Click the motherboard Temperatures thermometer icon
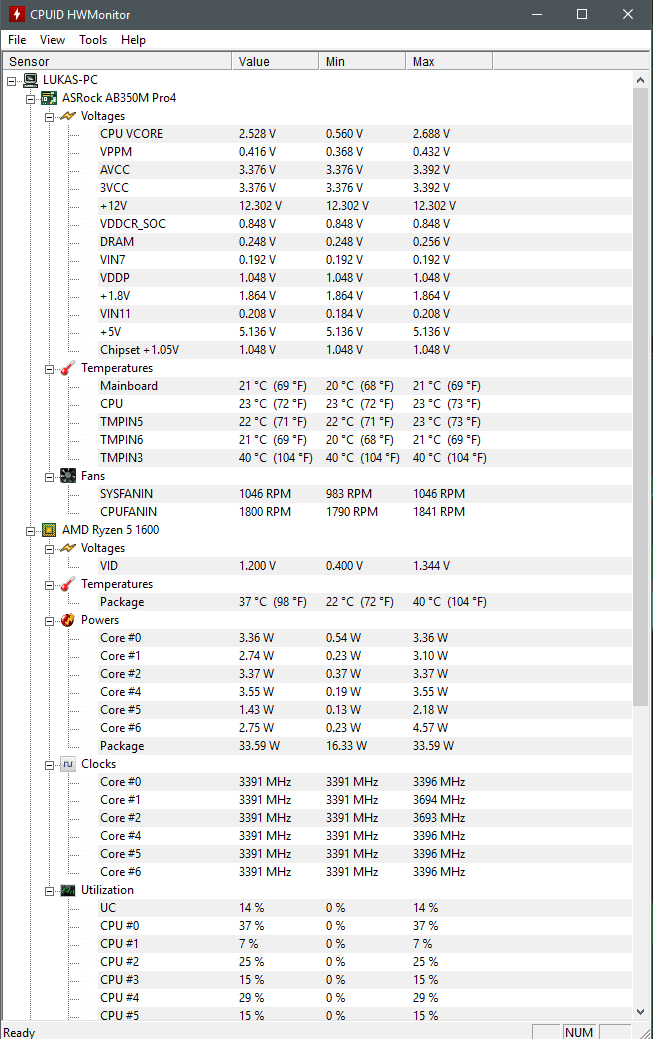The image size is (653, 1039). [68, 368]
